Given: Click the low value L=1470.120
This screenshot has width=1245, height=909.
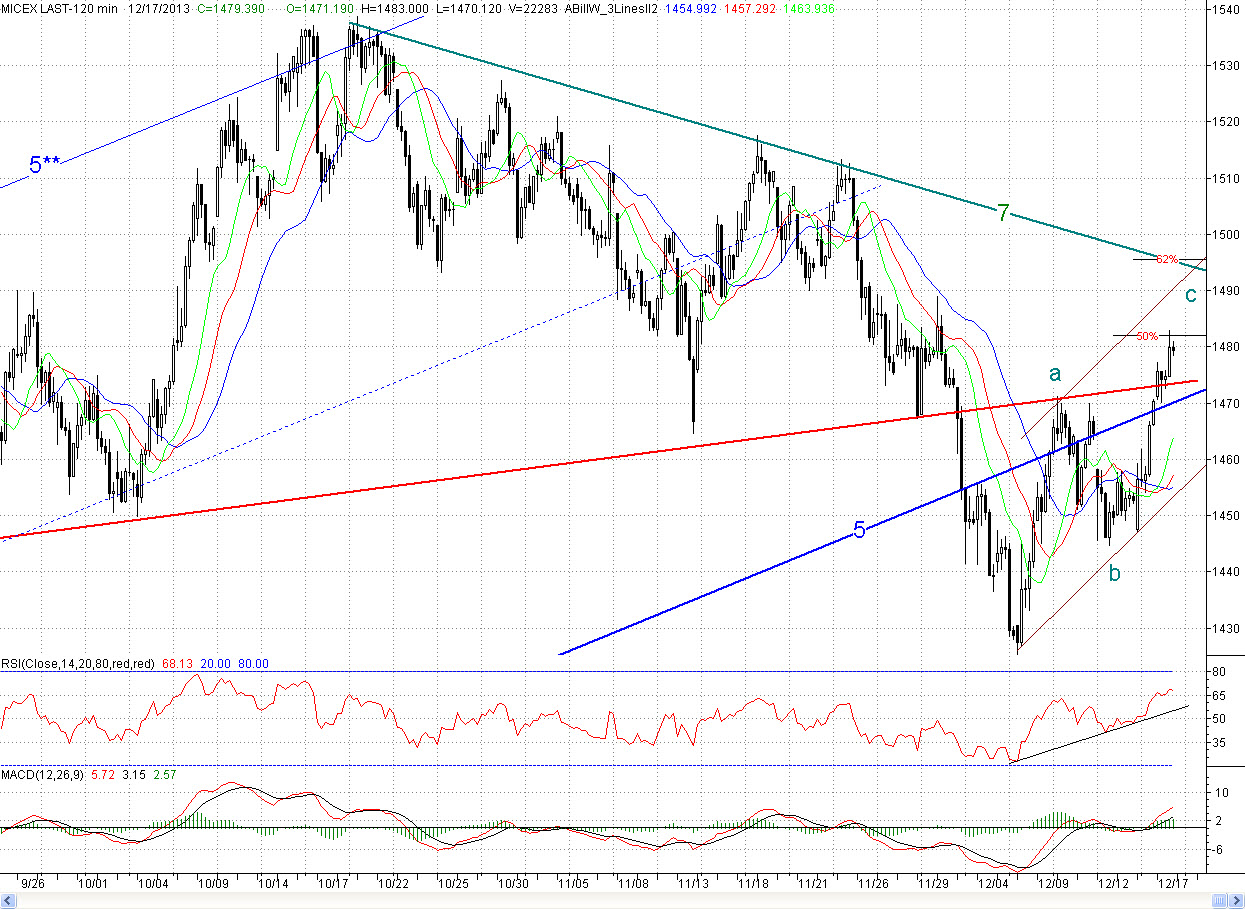Looking at the screenshot, I should [x=468, y=8].
